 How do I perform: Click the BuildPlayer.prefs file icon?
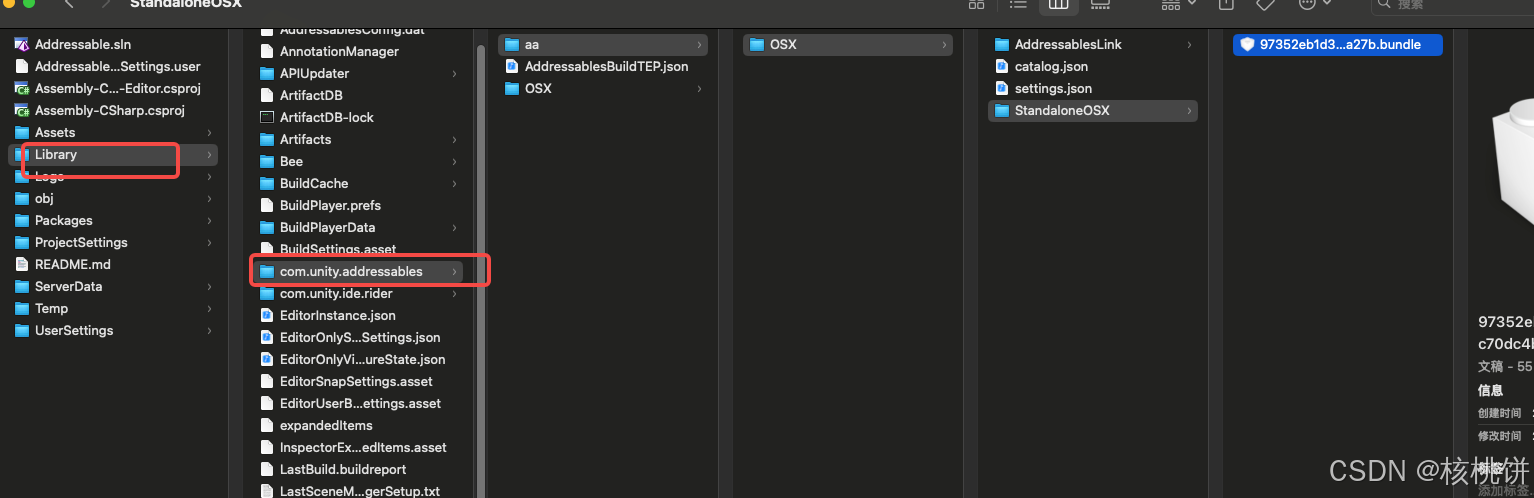pos(267,205)
